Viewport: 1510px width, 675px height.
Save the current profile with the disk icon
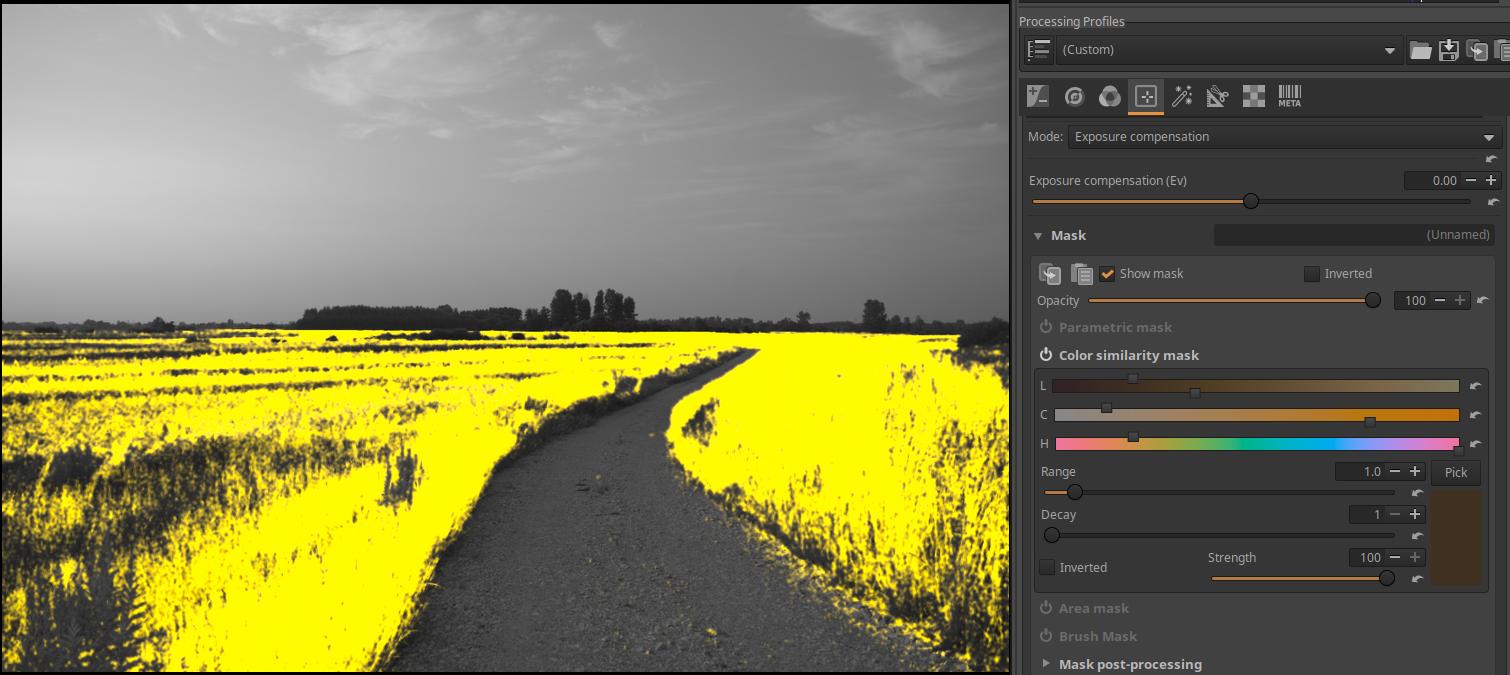click(1448, 51)
